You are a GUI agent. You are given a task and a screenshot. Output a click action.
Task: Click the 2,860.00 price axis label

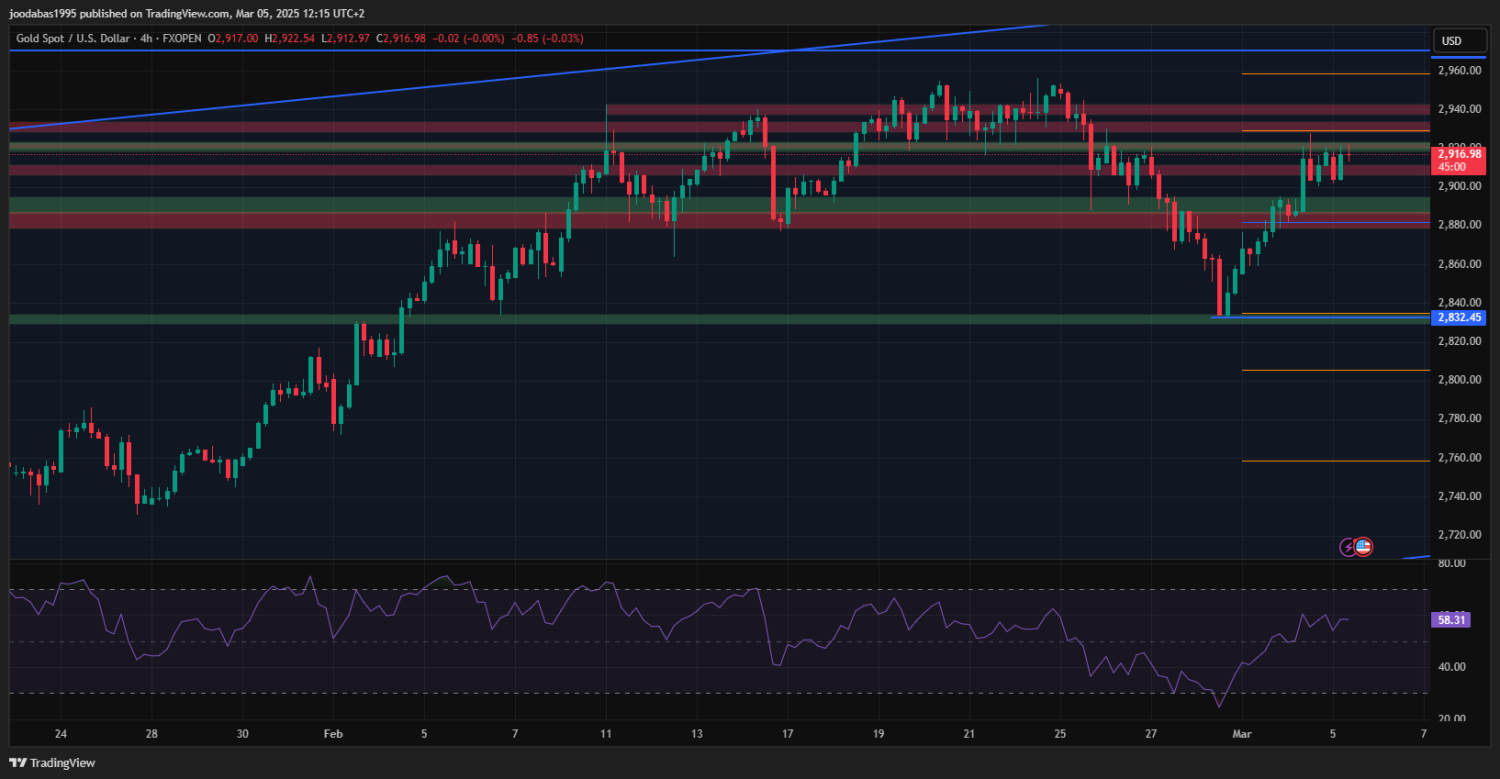point(1459,264)
